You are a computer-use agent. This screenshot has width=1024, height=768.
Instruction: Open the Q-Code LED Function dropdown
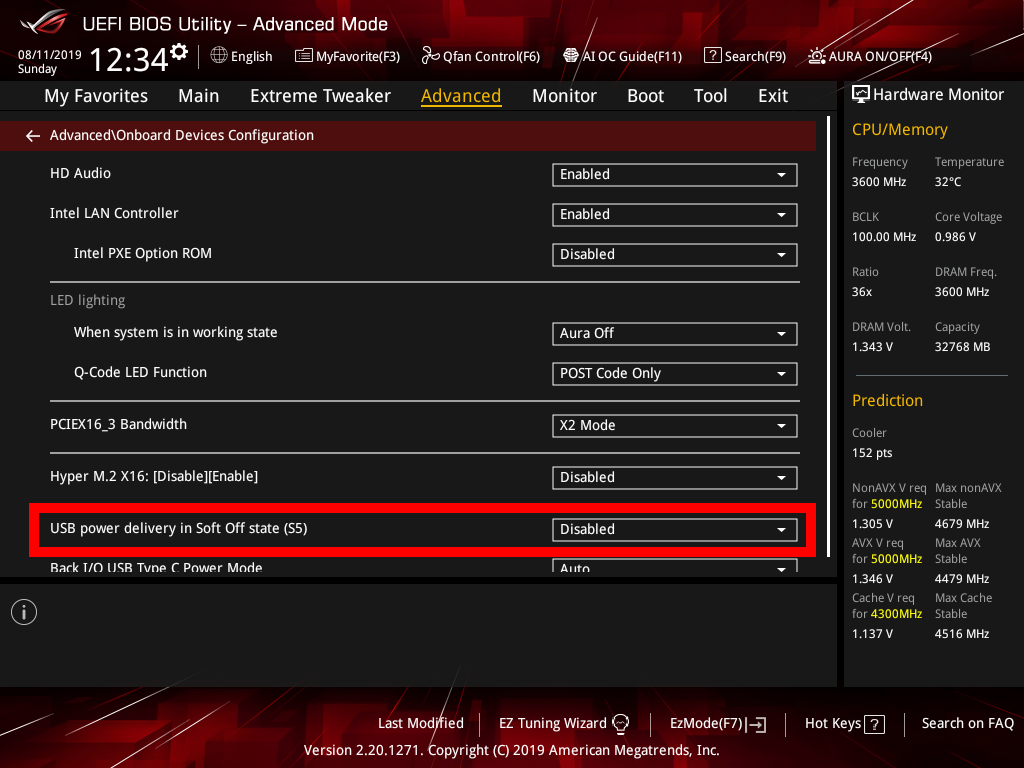coord(675,374)
